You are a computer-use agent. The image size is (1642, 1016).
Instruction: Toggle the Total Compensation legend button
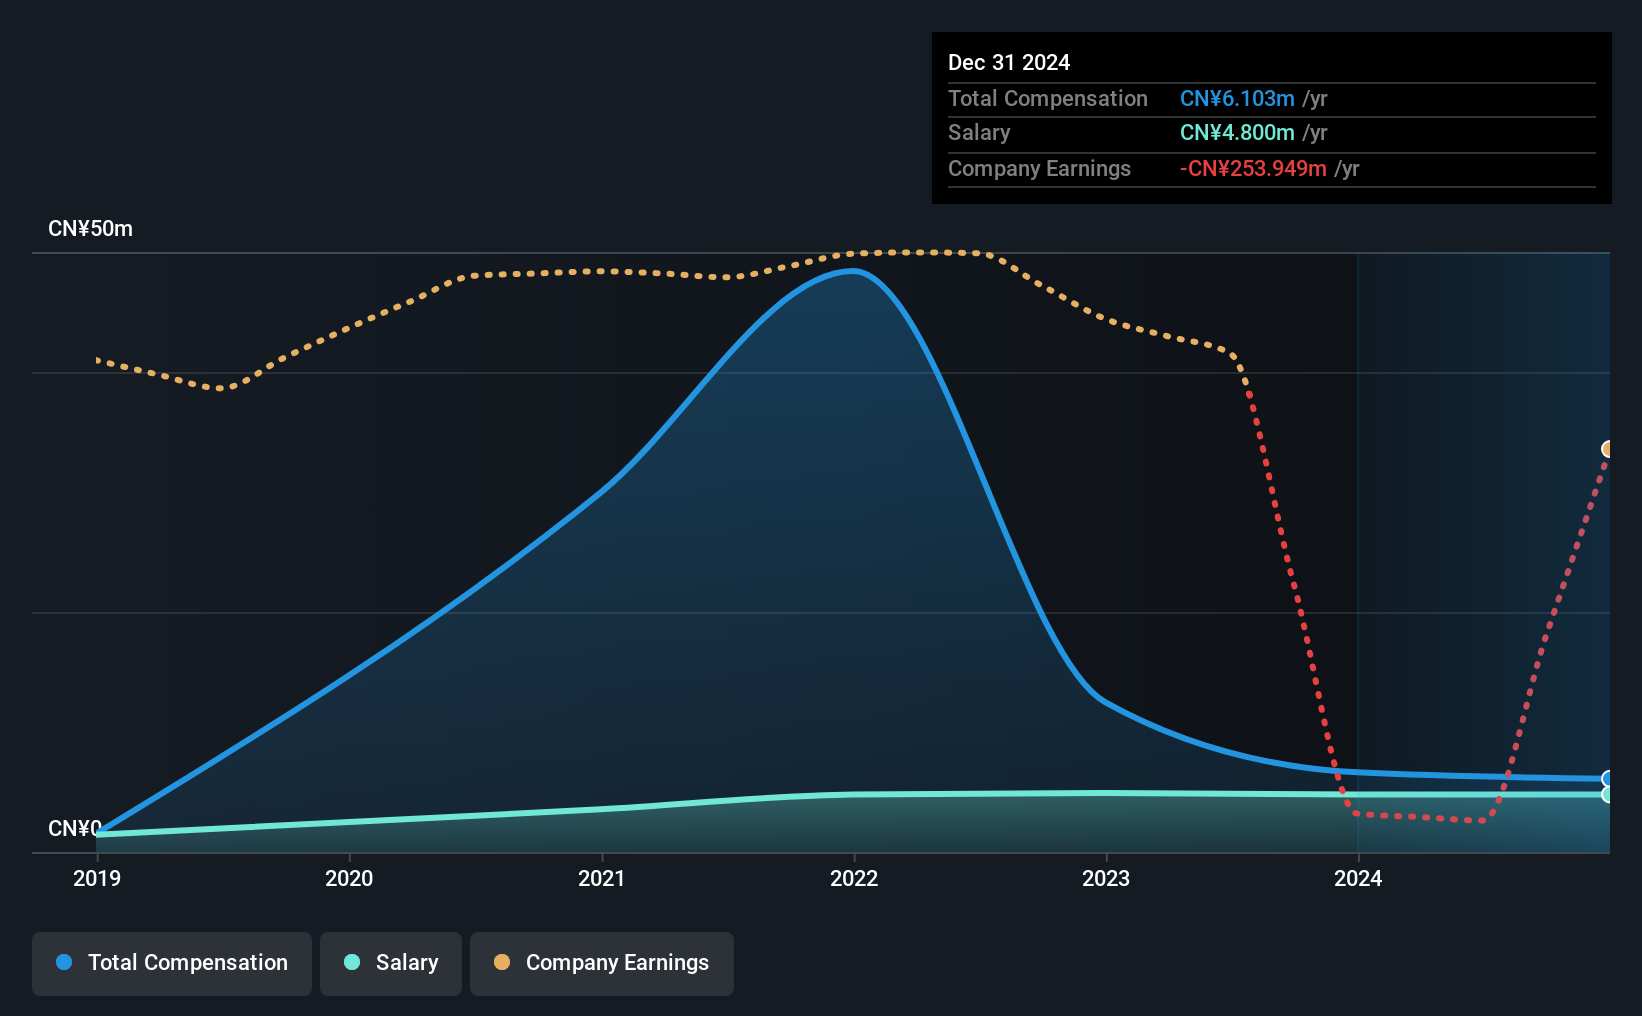[172, 963]
